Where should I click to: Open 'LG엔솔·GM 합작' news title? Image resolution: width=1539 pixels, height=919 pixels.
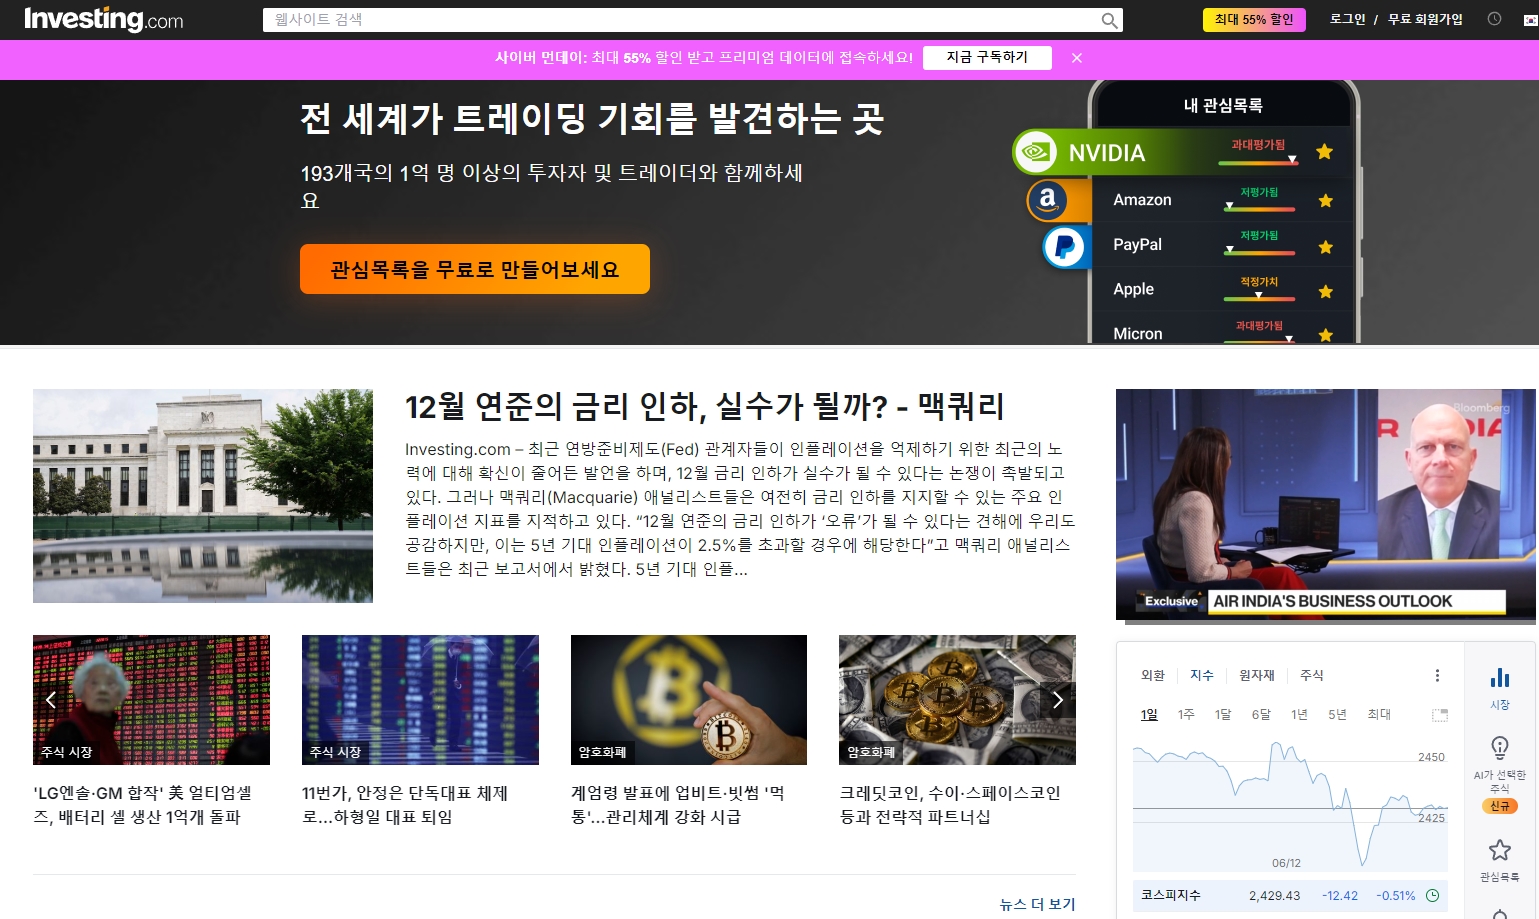142,805
